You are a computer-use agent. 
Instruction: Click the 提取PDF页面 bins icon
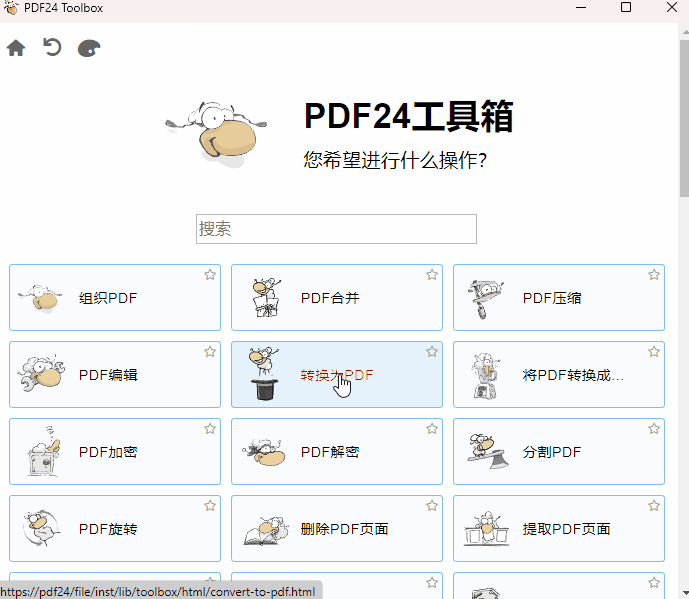tap(486, 528)
